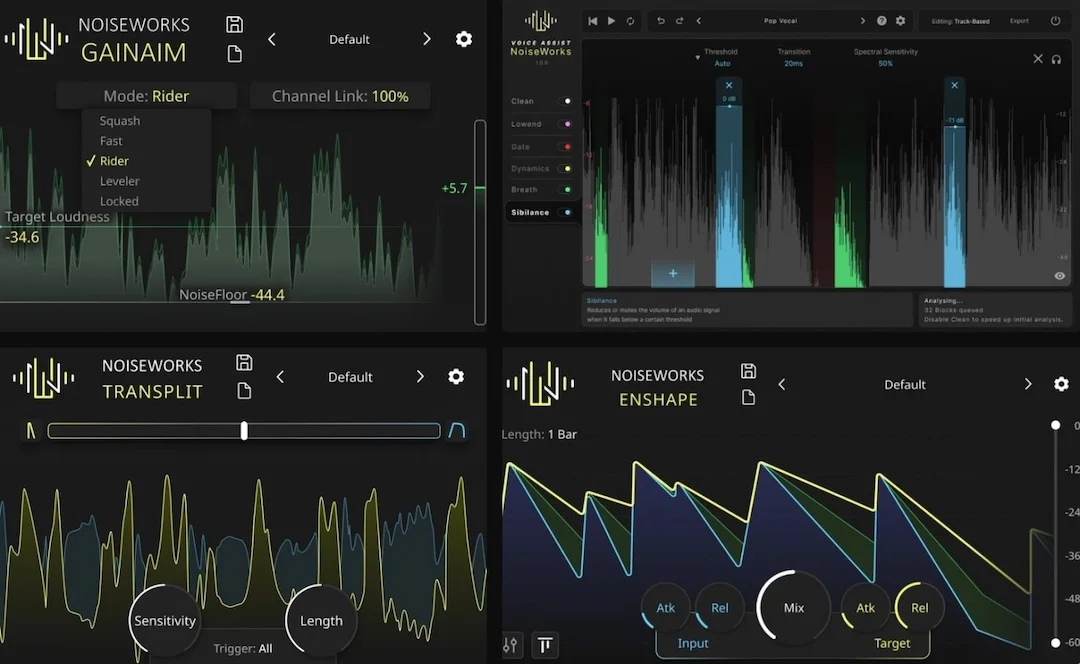Click the Sensitivity knob in Transplit

(x=165, y=621)
